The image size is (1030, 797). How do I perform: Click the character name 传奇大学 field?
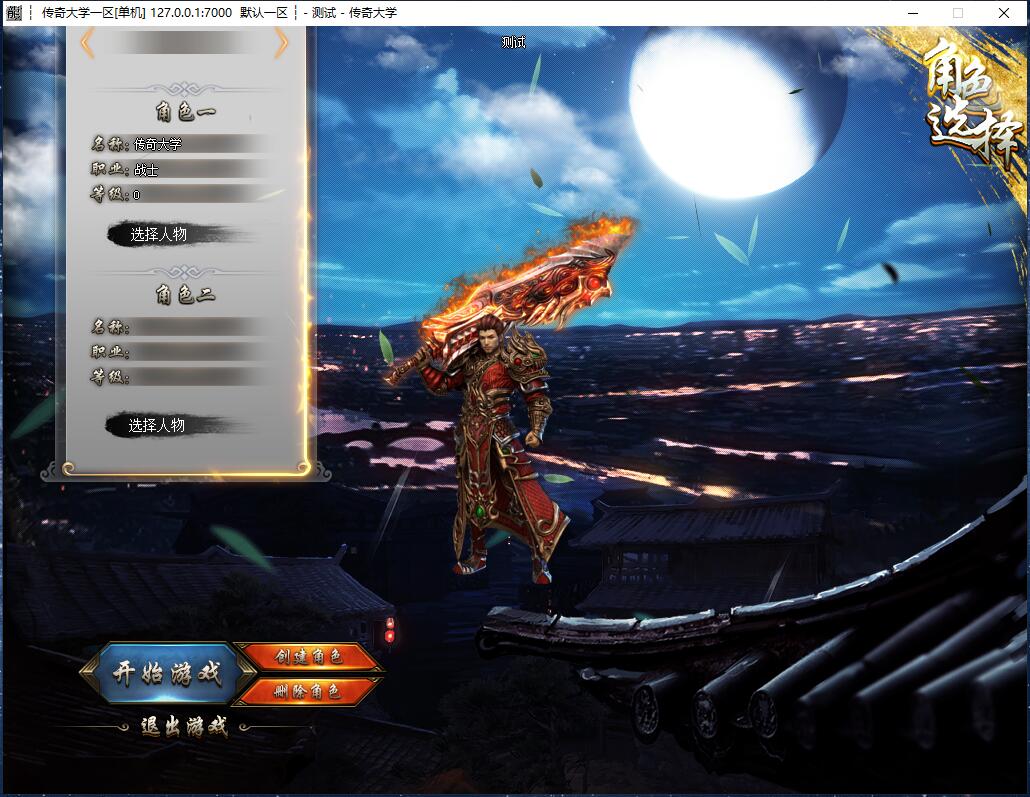[200, 144]
